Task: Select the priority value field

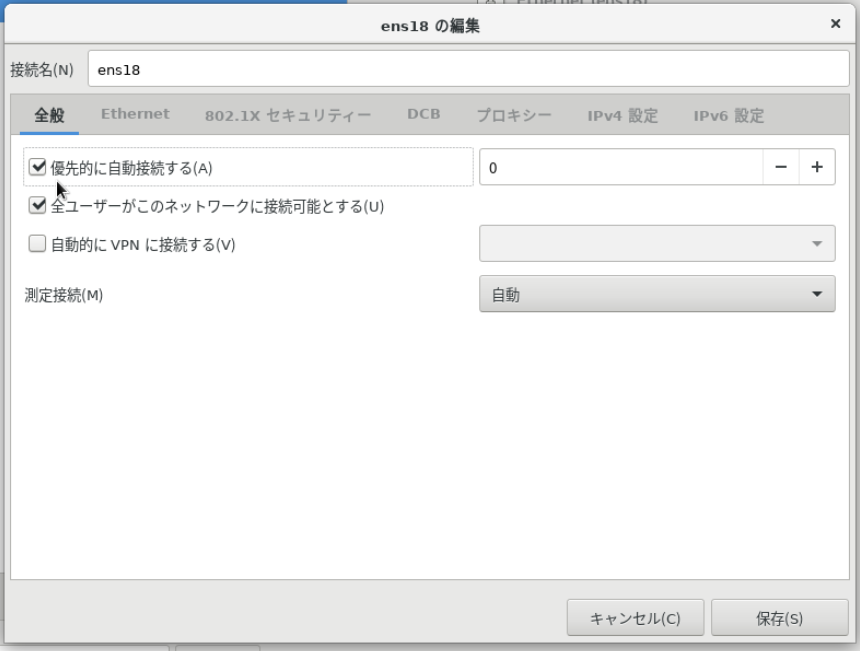Action: coord(600,166)
